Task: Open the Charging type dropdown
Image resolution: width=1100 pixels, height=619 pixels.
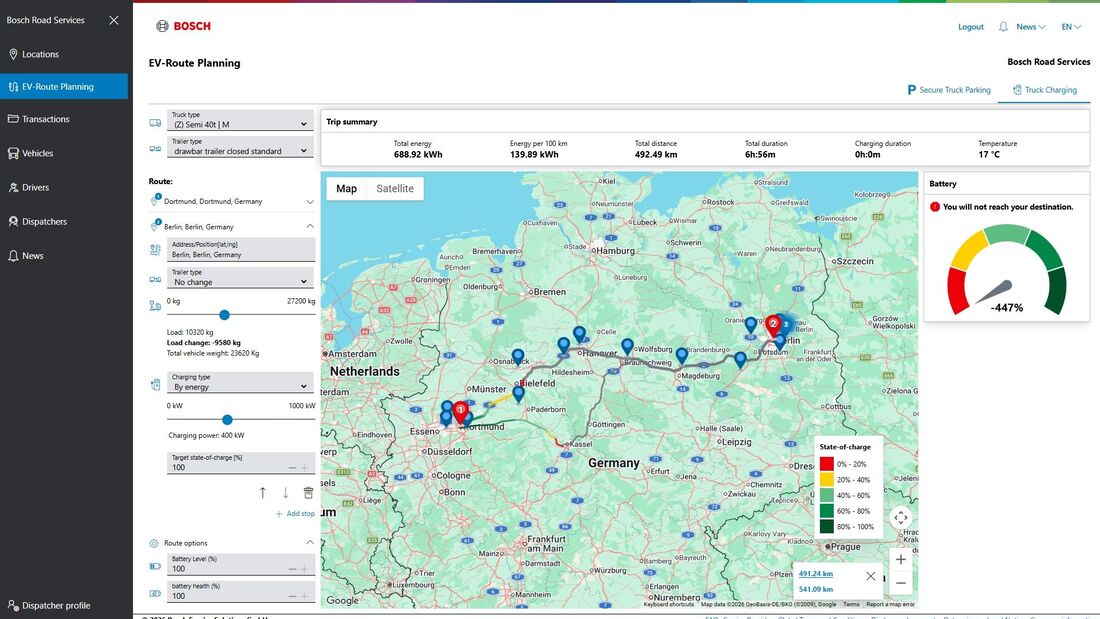Action: [240, 382]
